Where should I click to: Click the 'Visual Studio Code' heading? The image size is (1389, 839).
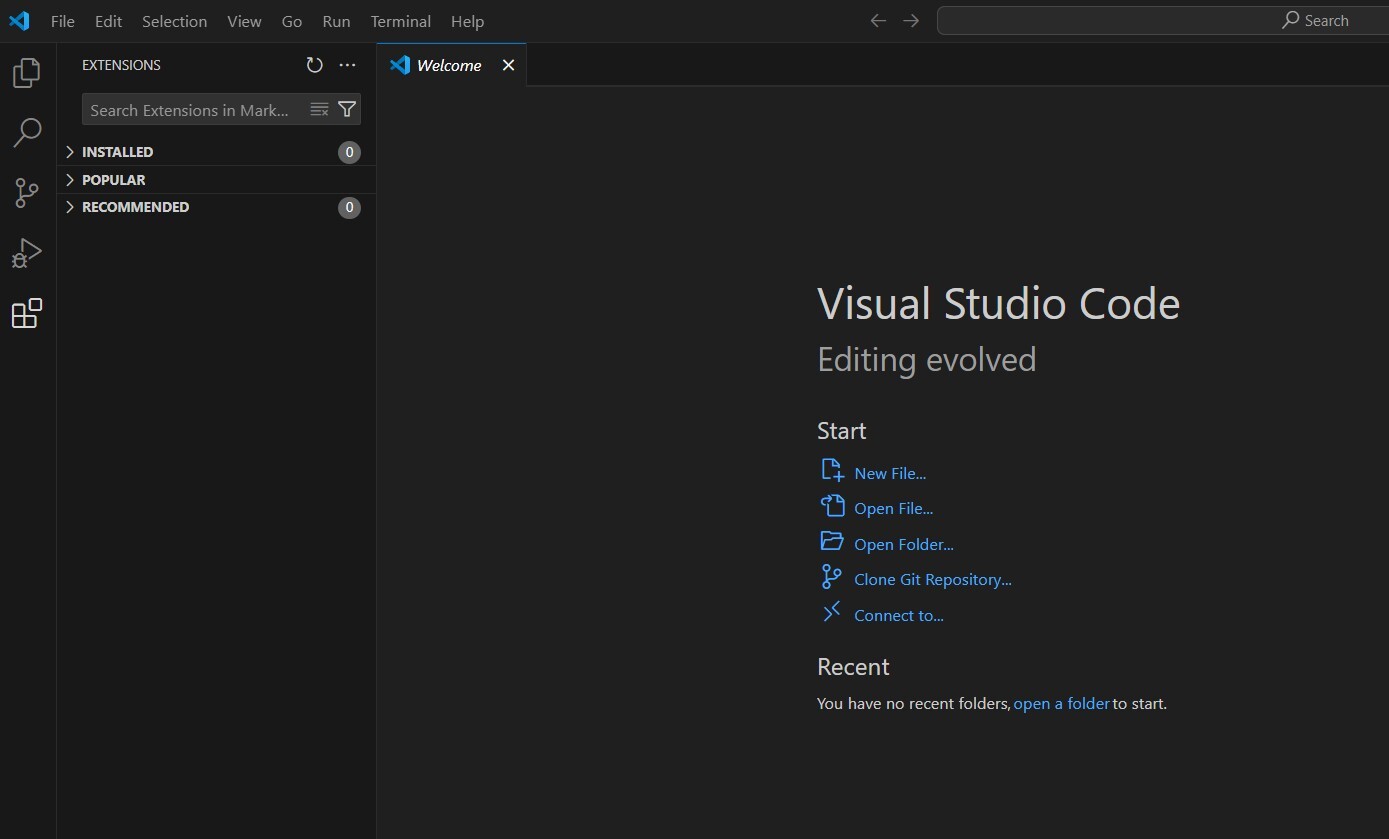coord(998,303)
